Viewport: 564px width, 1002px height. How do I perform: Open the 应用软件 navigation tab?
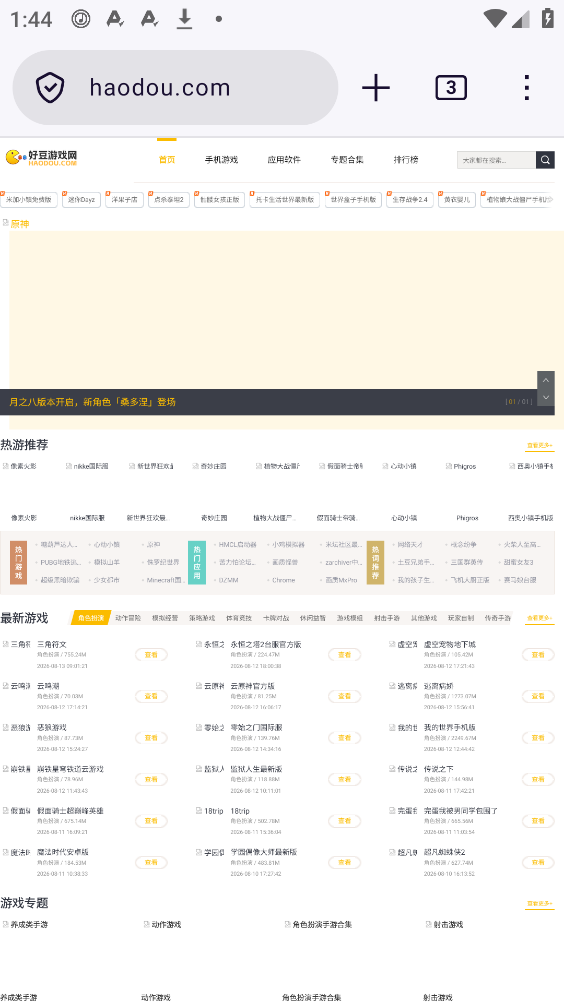point(284,160)
